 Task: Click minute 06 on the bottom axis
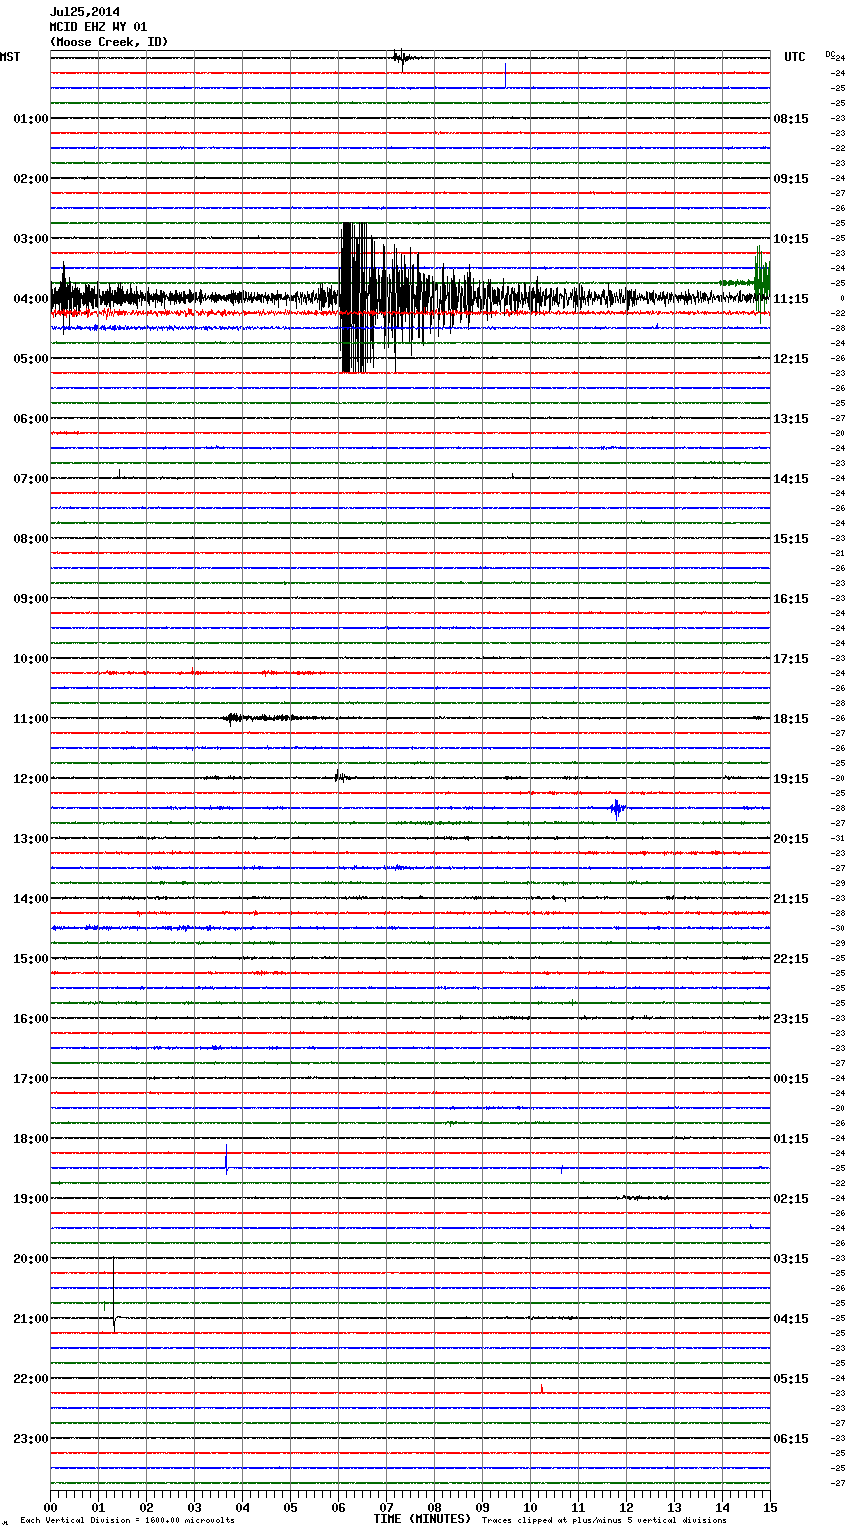click(338, 1507)
